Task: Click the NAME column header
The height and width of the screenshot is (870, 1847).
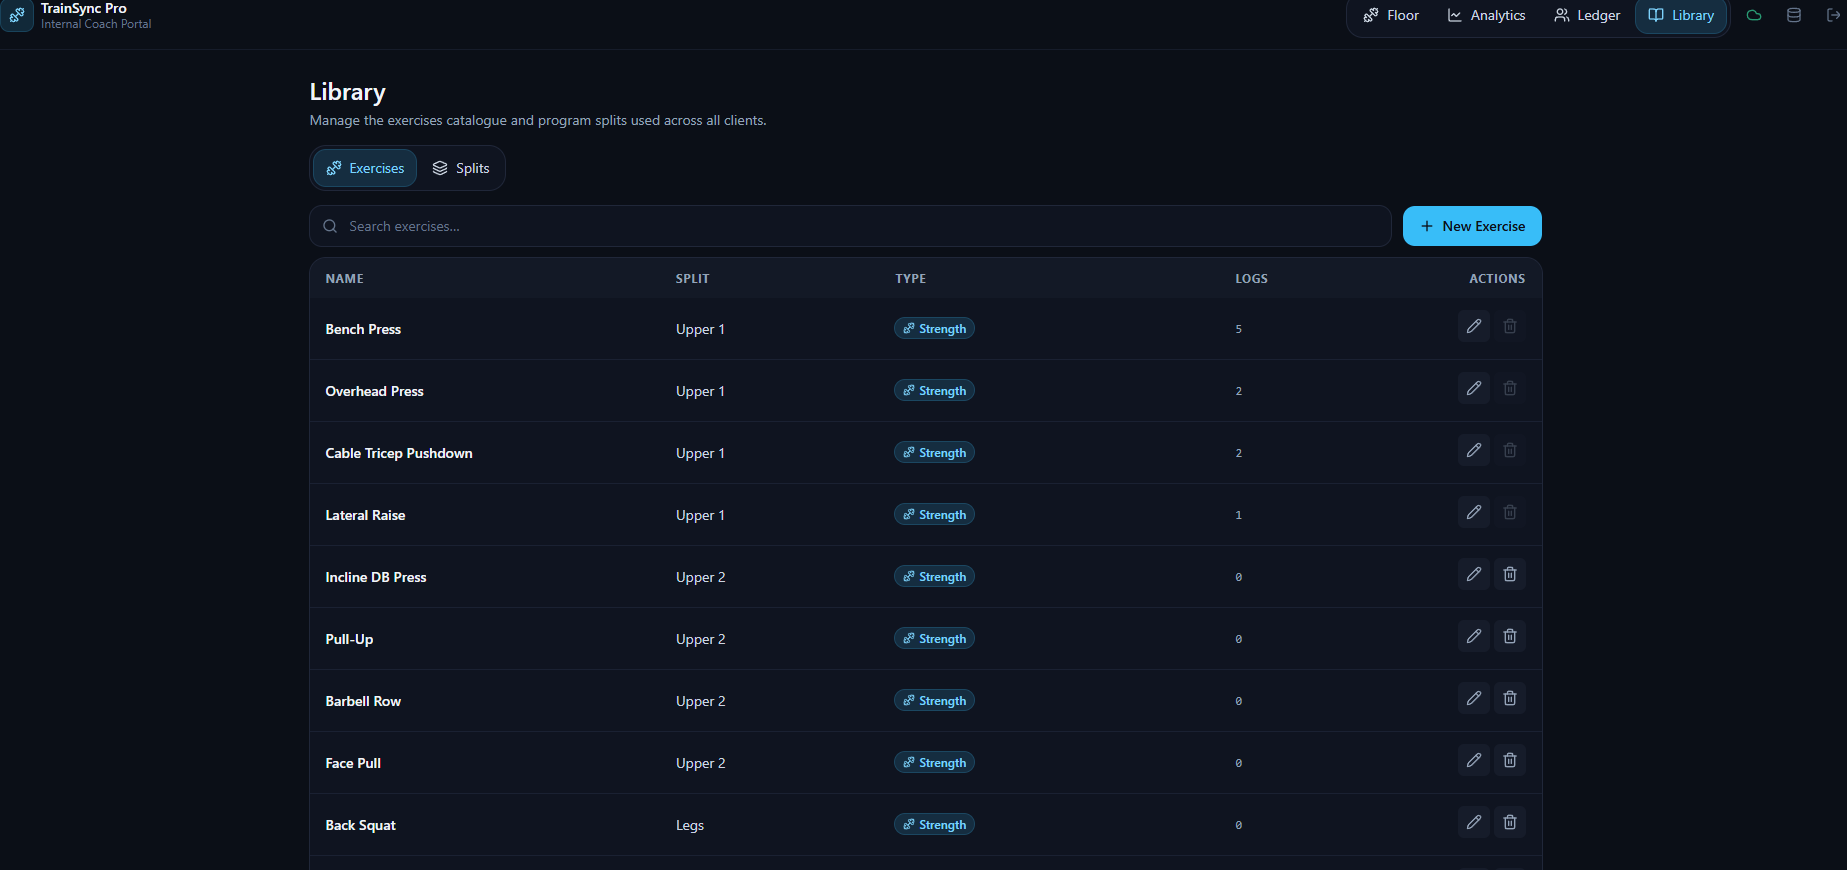Action: [345, 279]
